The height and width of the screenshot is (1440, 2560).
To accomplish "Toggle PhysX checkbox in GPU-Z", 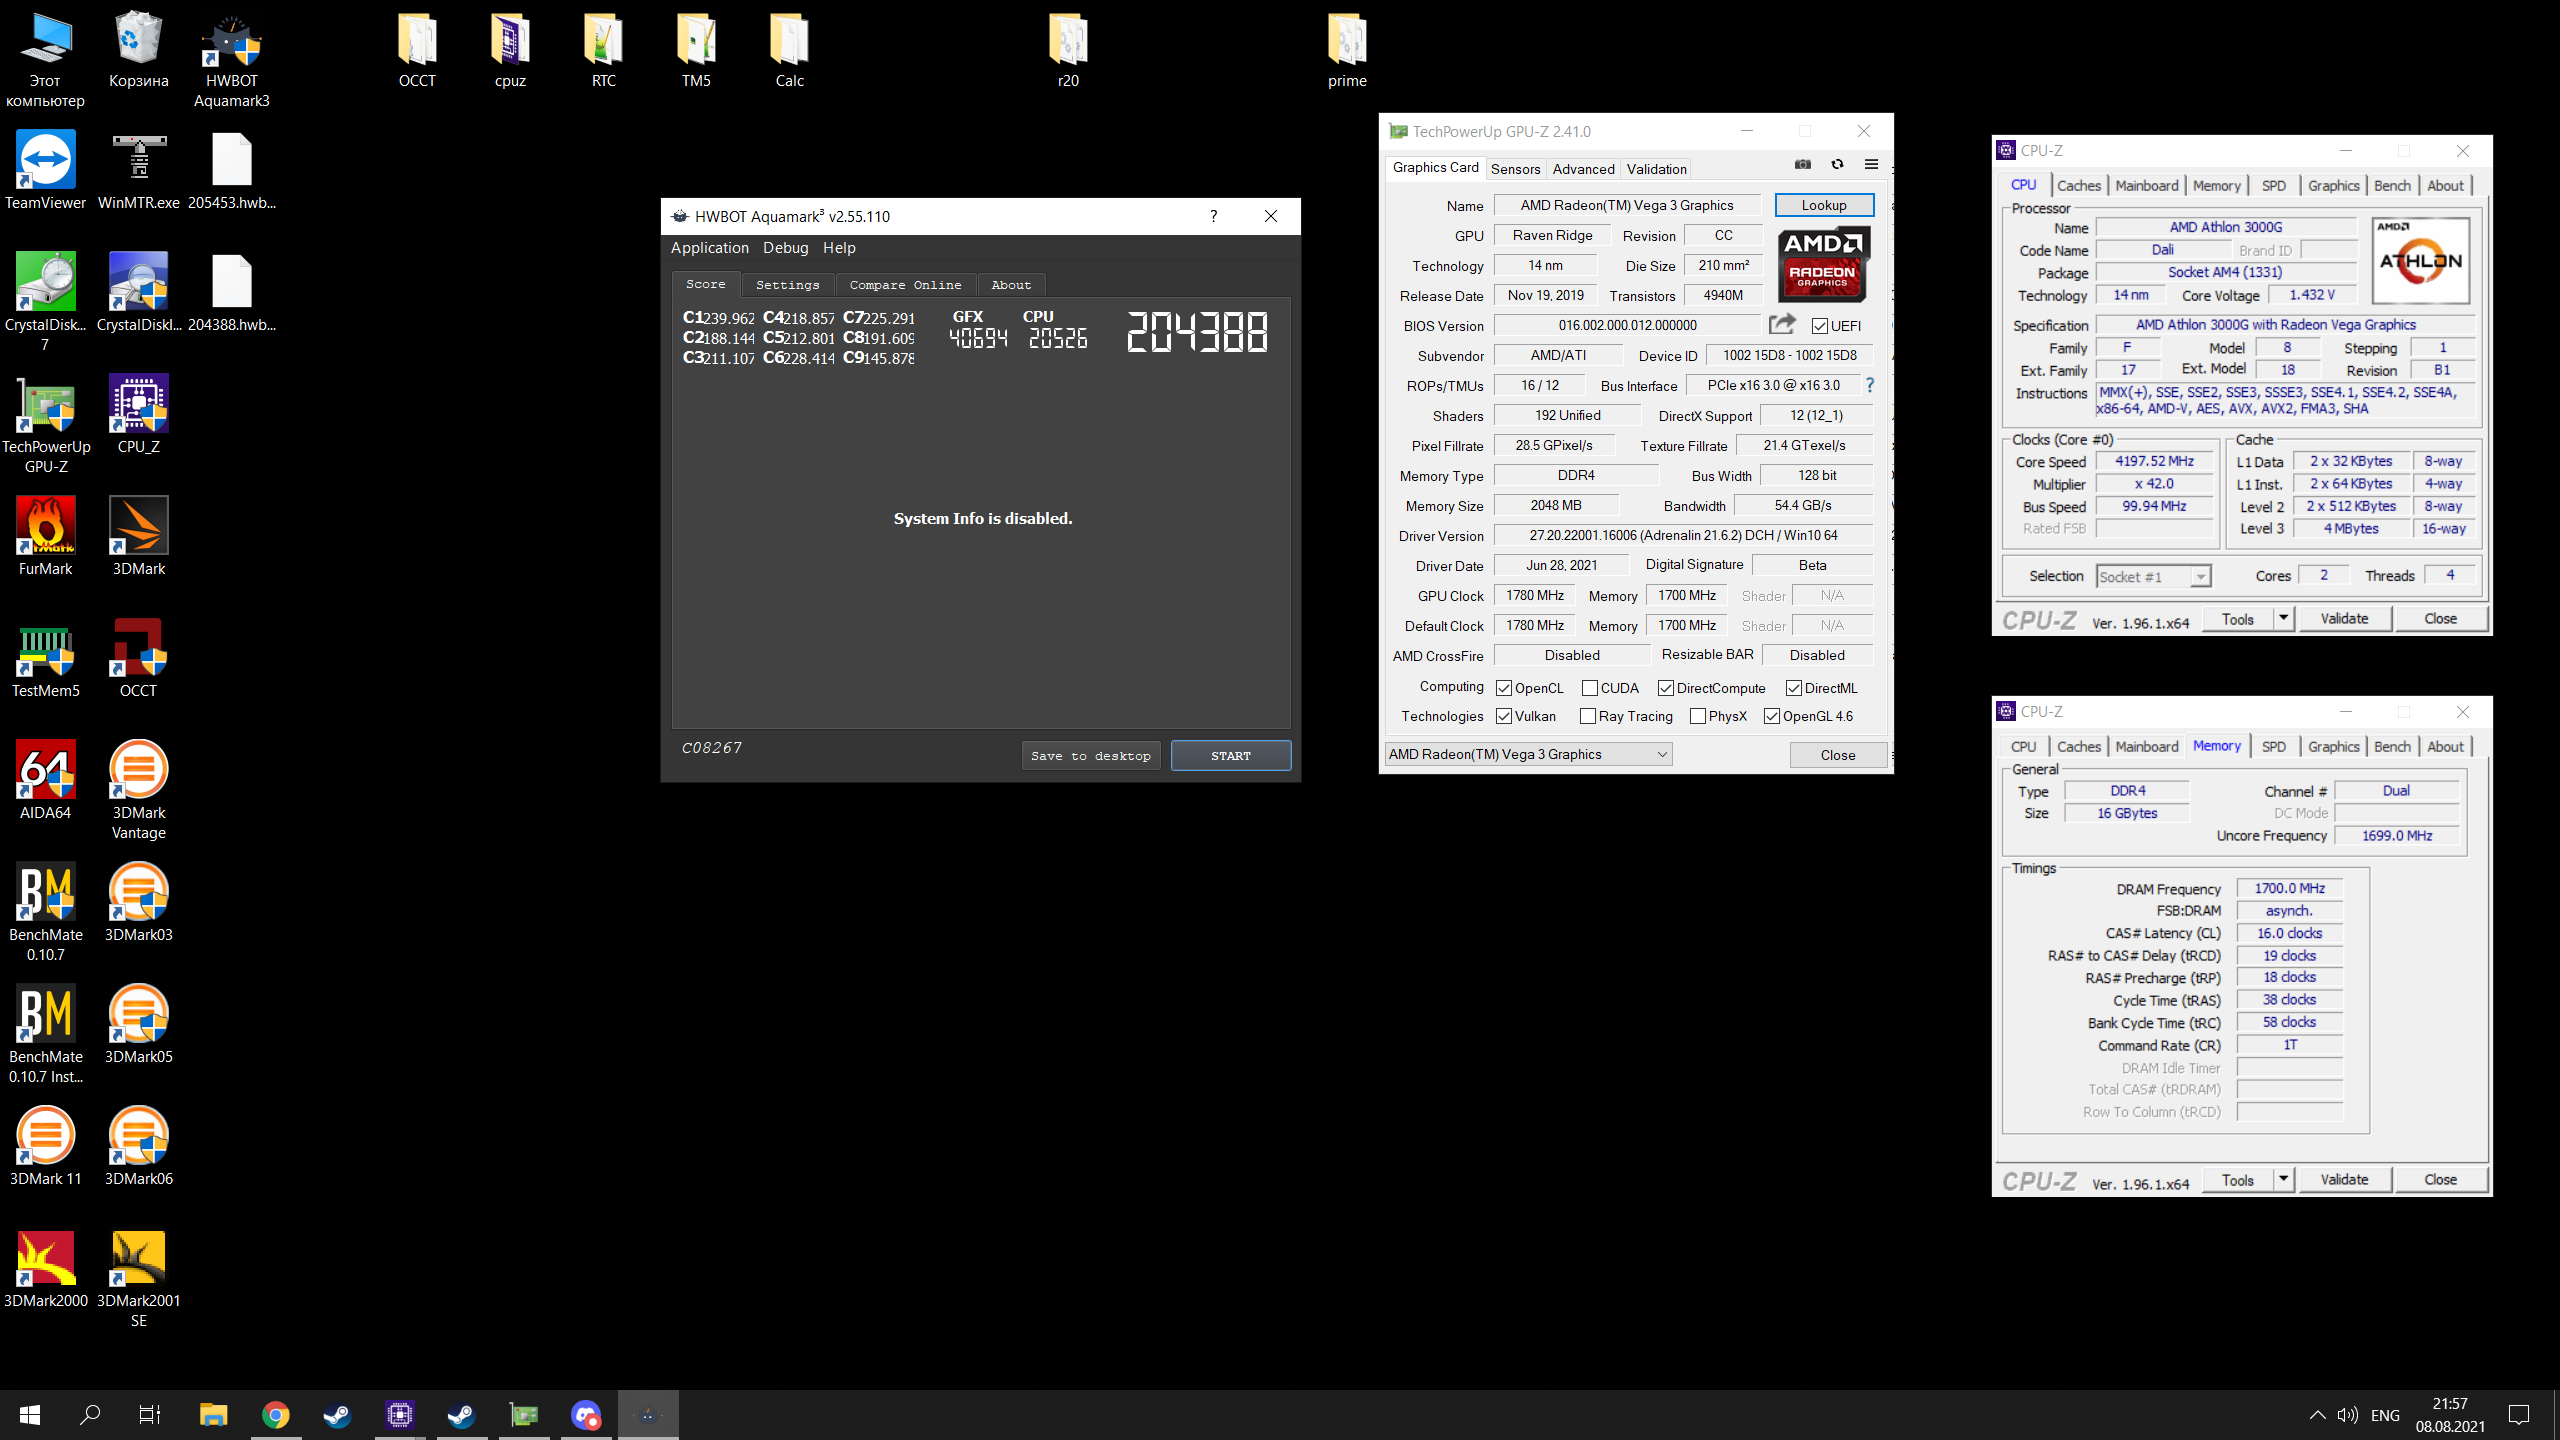I will 1697,716.
